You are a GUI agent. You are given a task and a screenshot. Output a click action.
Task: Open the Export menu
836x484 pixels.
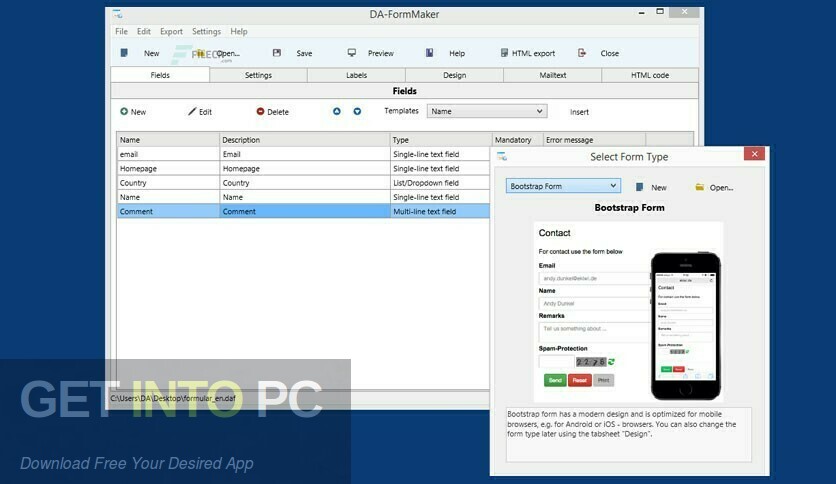pyautogui.click(x=171, y=31)
